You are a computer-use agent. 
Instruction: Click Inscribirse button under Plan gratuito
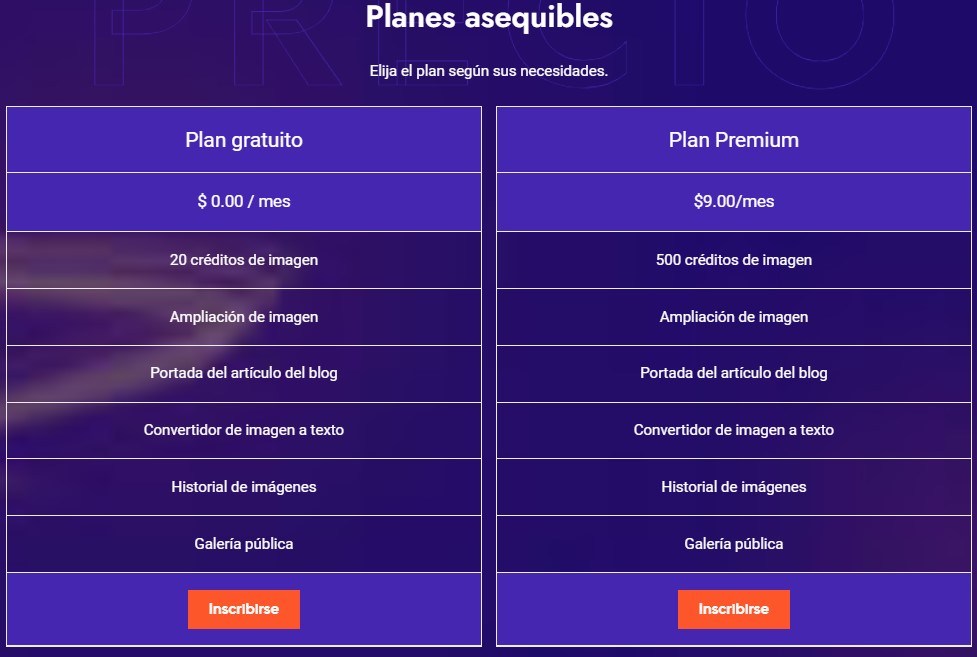point(244,609)
